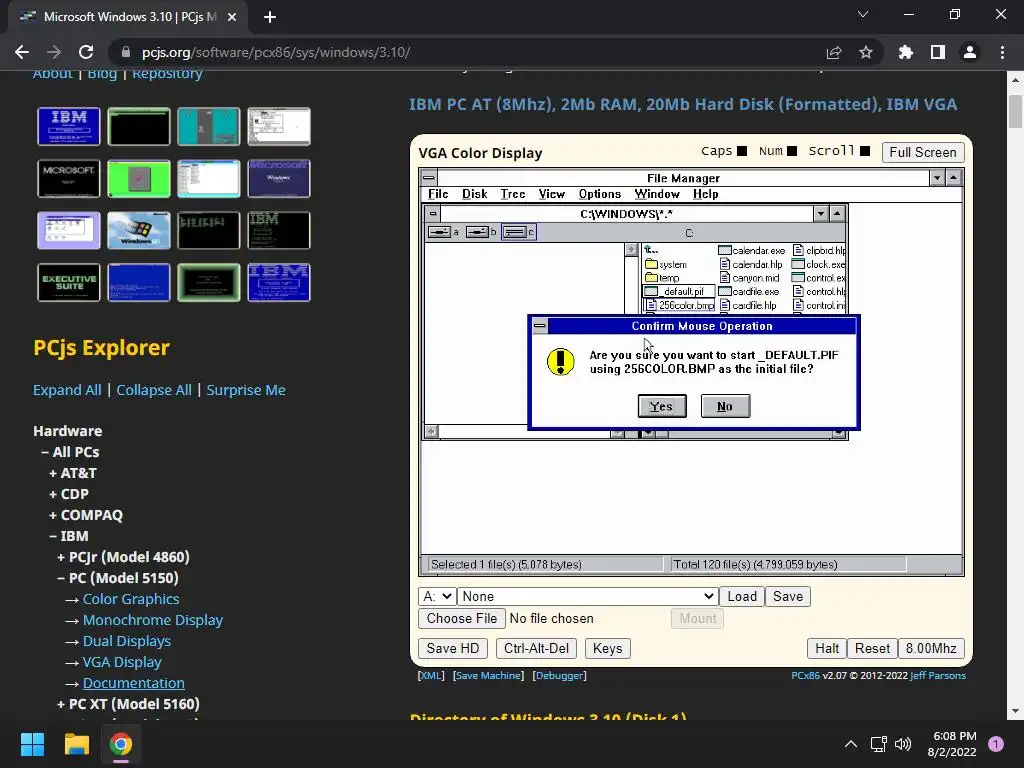Open Chrome side panel icon
Viewport: 1024px width, 768px height.
(938, 52)
